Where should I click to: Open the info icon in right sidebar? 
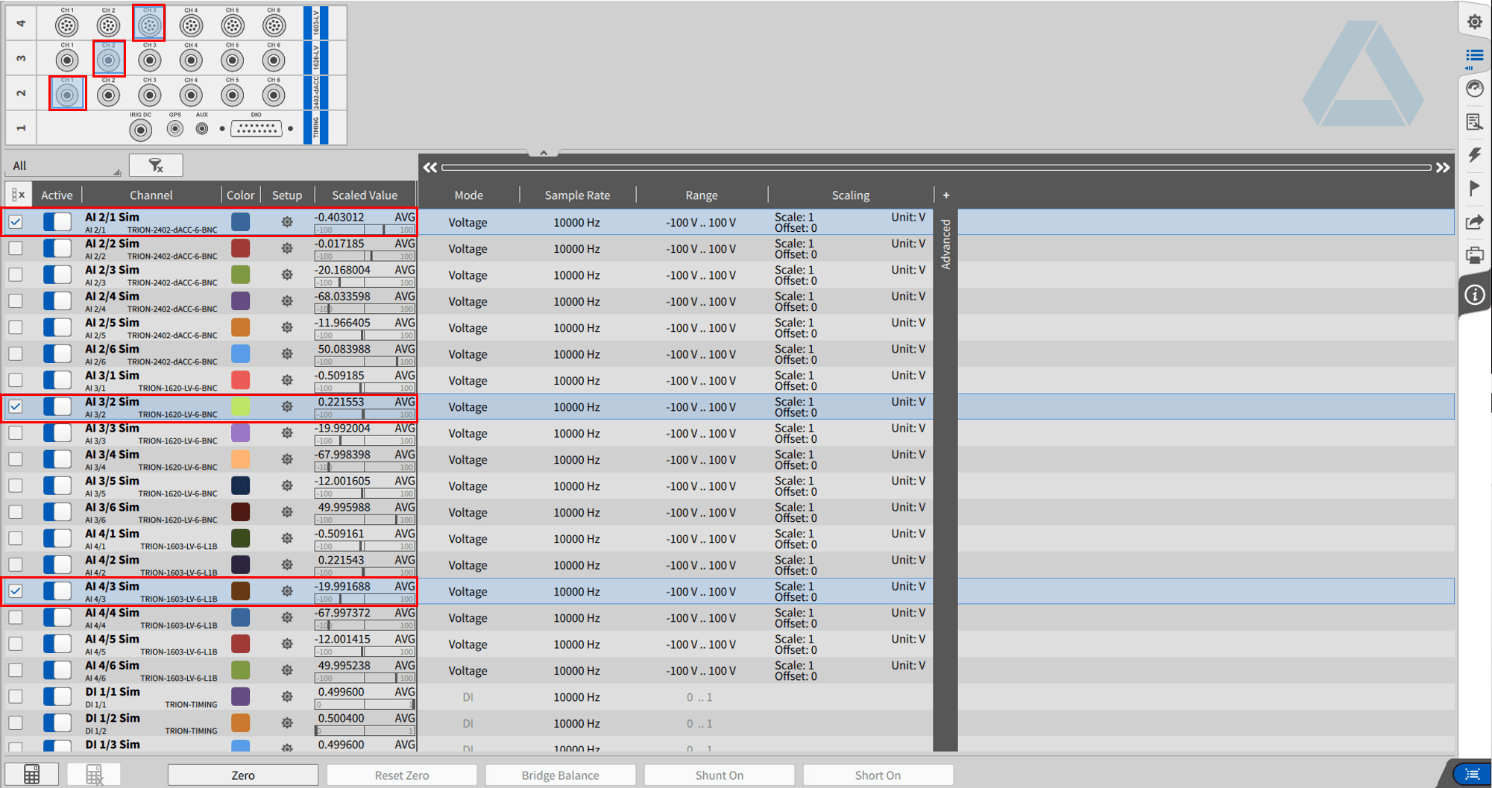pyautogui.click(x=1474, y=294)
